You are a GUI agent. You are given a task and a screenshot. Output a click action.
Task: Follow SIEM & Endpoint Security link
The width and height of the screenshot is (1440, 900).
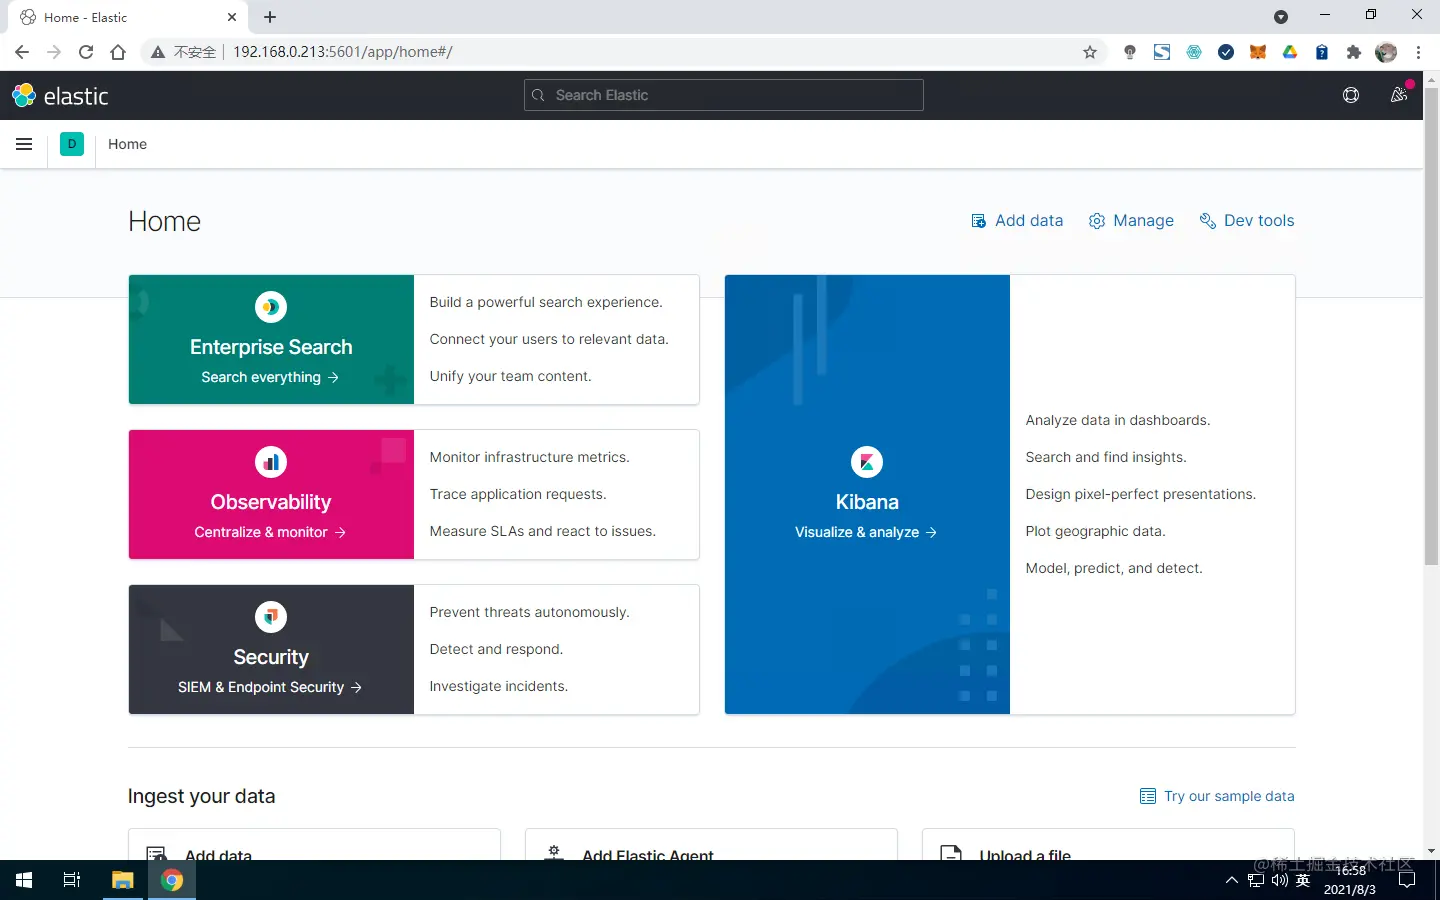pyautogui.click(x=270, y=687)
